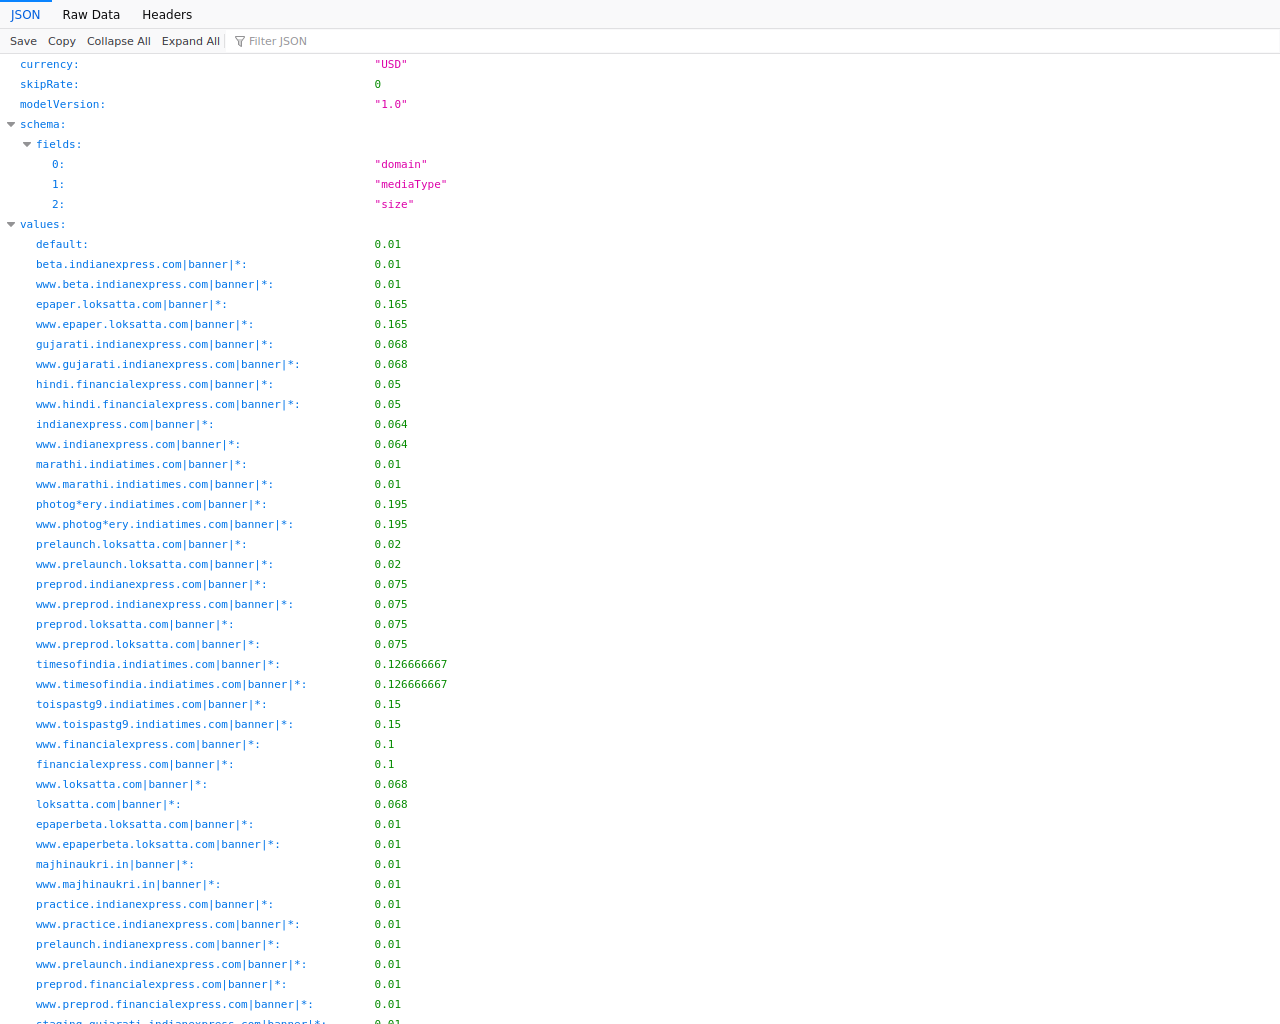Select preprod.financialexpress.com|banner|* key
The height and width of the screenshot is (1024, 1280).
tap(161, 984)
